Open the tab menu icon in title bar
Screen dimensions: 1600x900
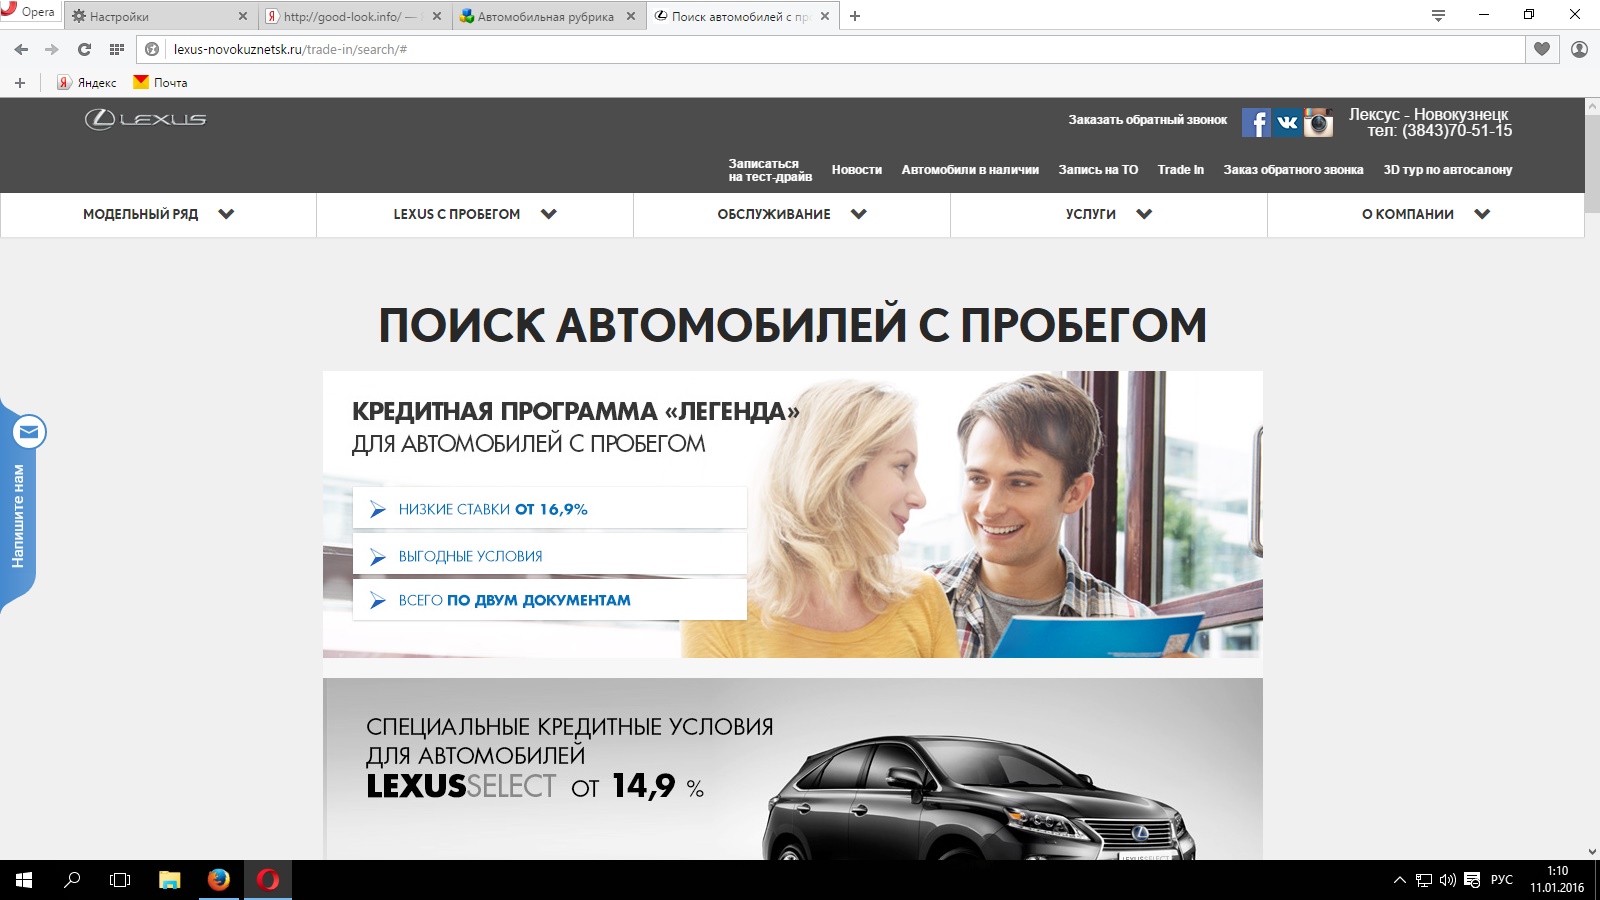[1438, 15]
